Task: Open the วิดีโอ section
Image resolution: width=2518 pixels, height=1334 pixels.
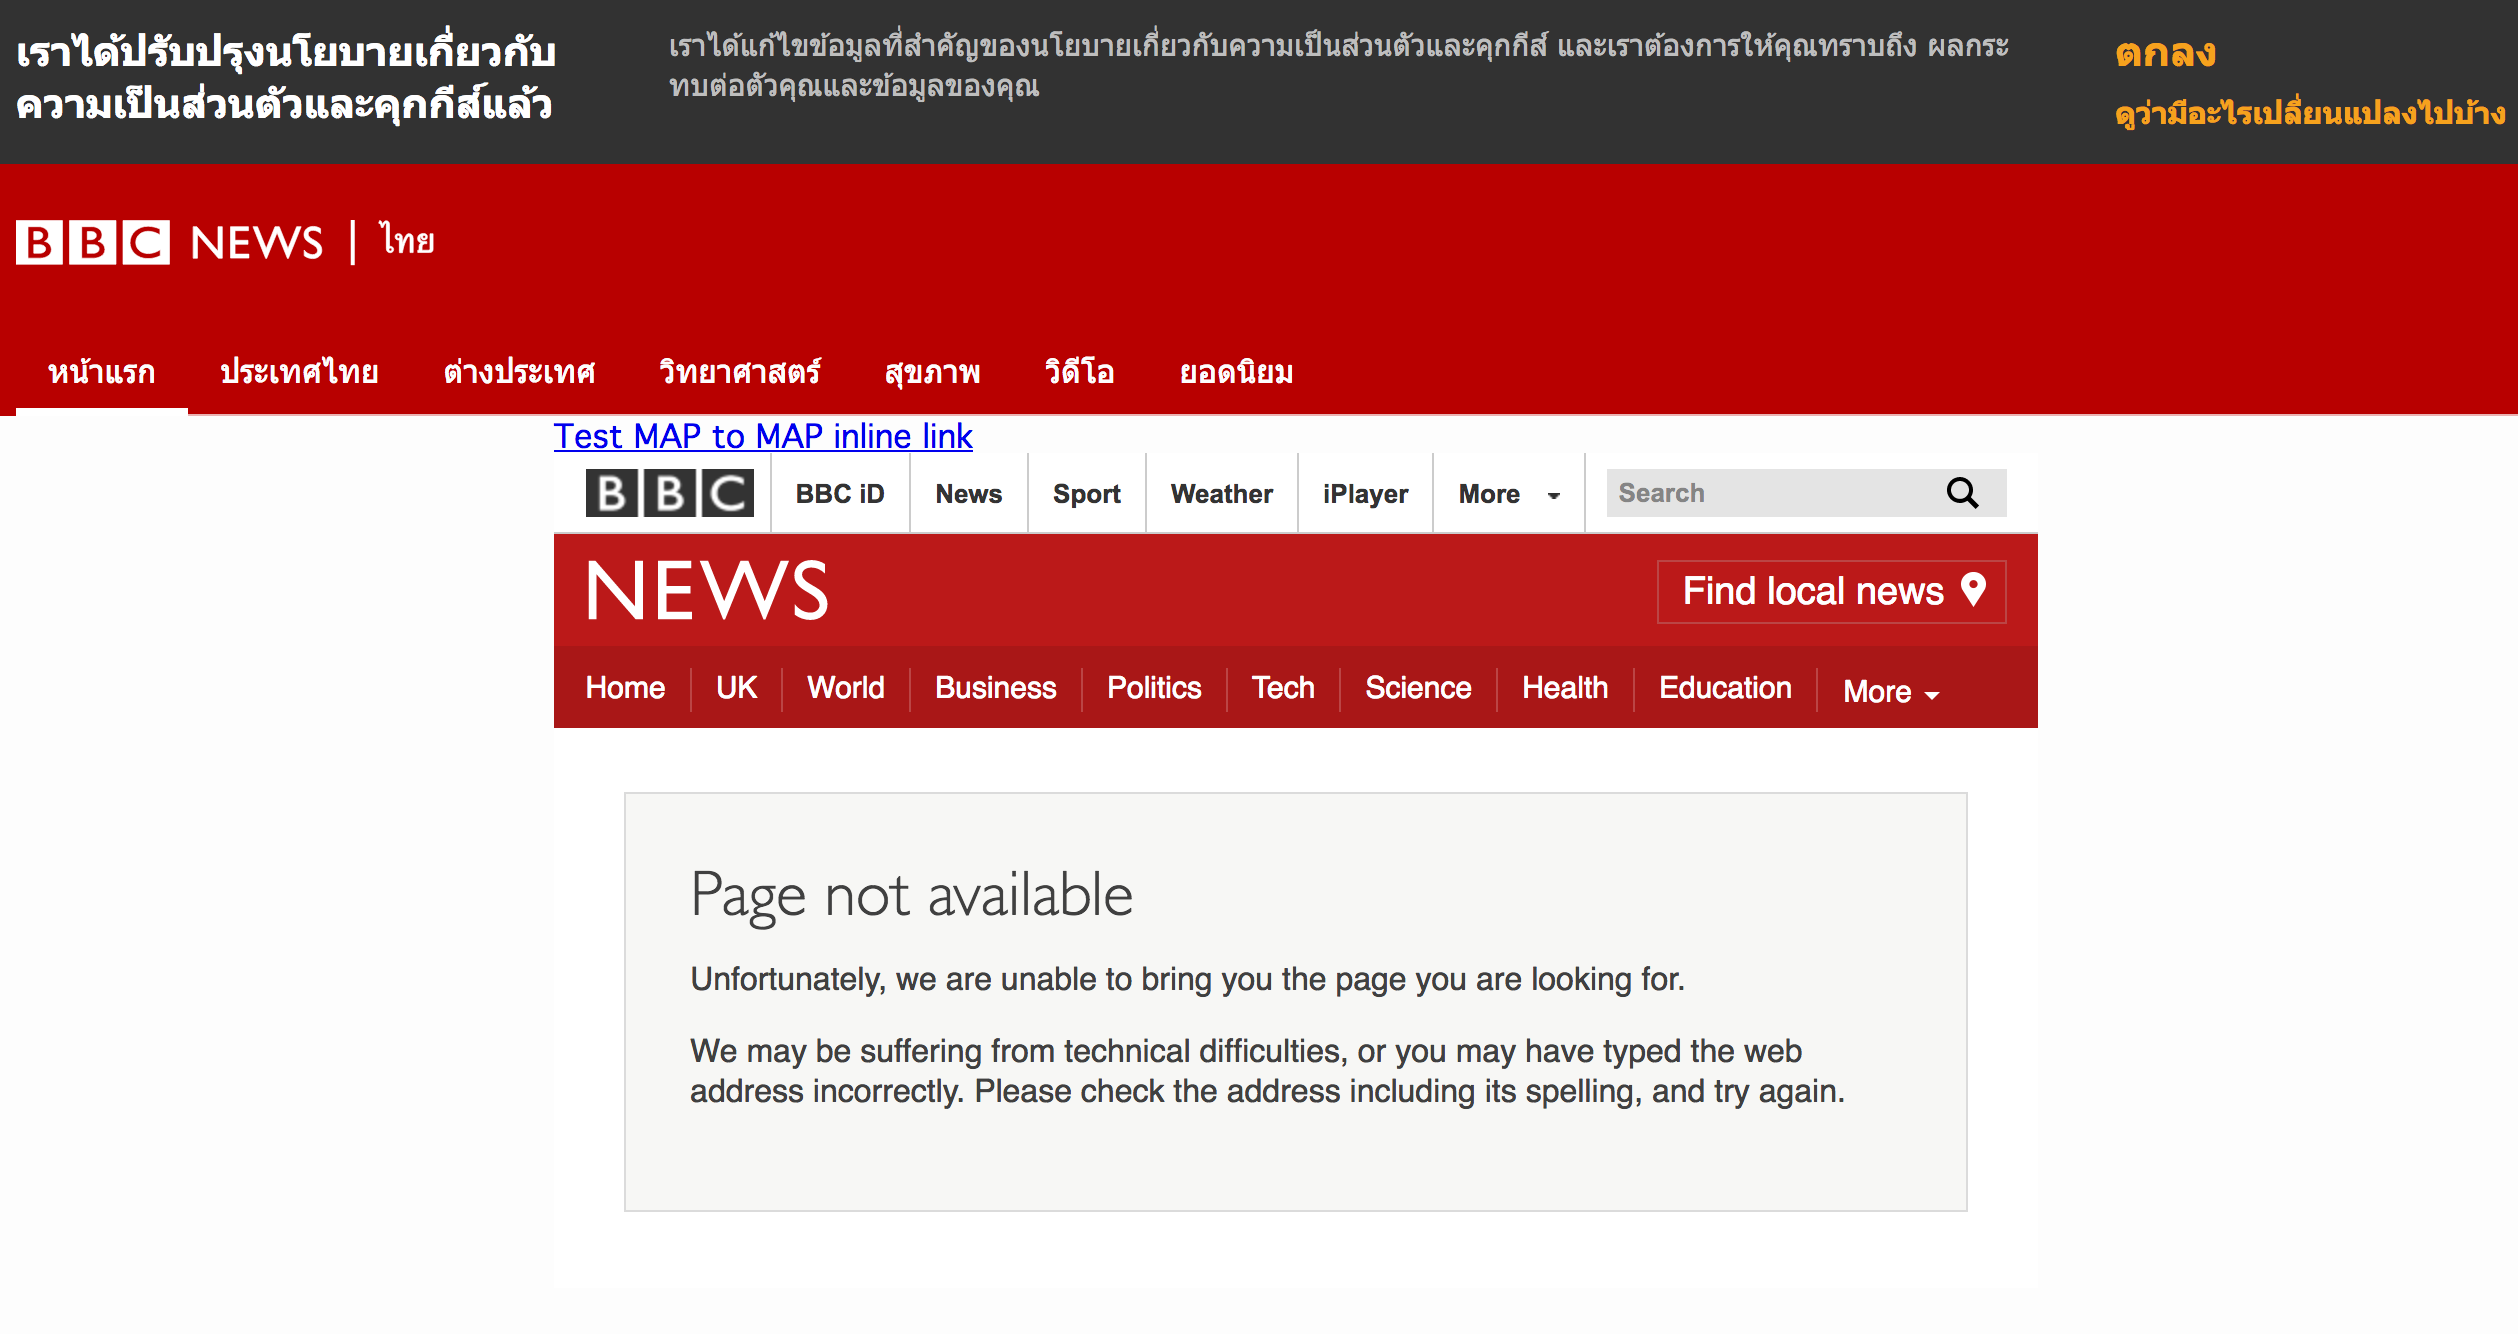Action: (x=1079, y=373)
